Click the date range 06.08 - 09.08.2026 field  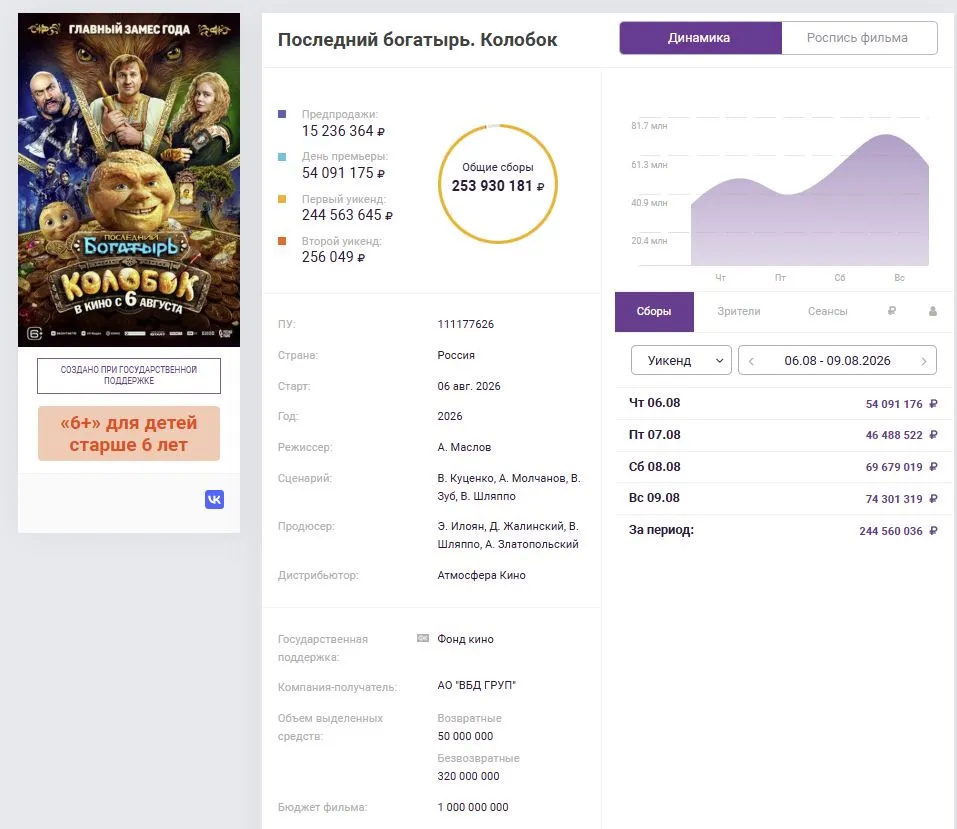837,360
